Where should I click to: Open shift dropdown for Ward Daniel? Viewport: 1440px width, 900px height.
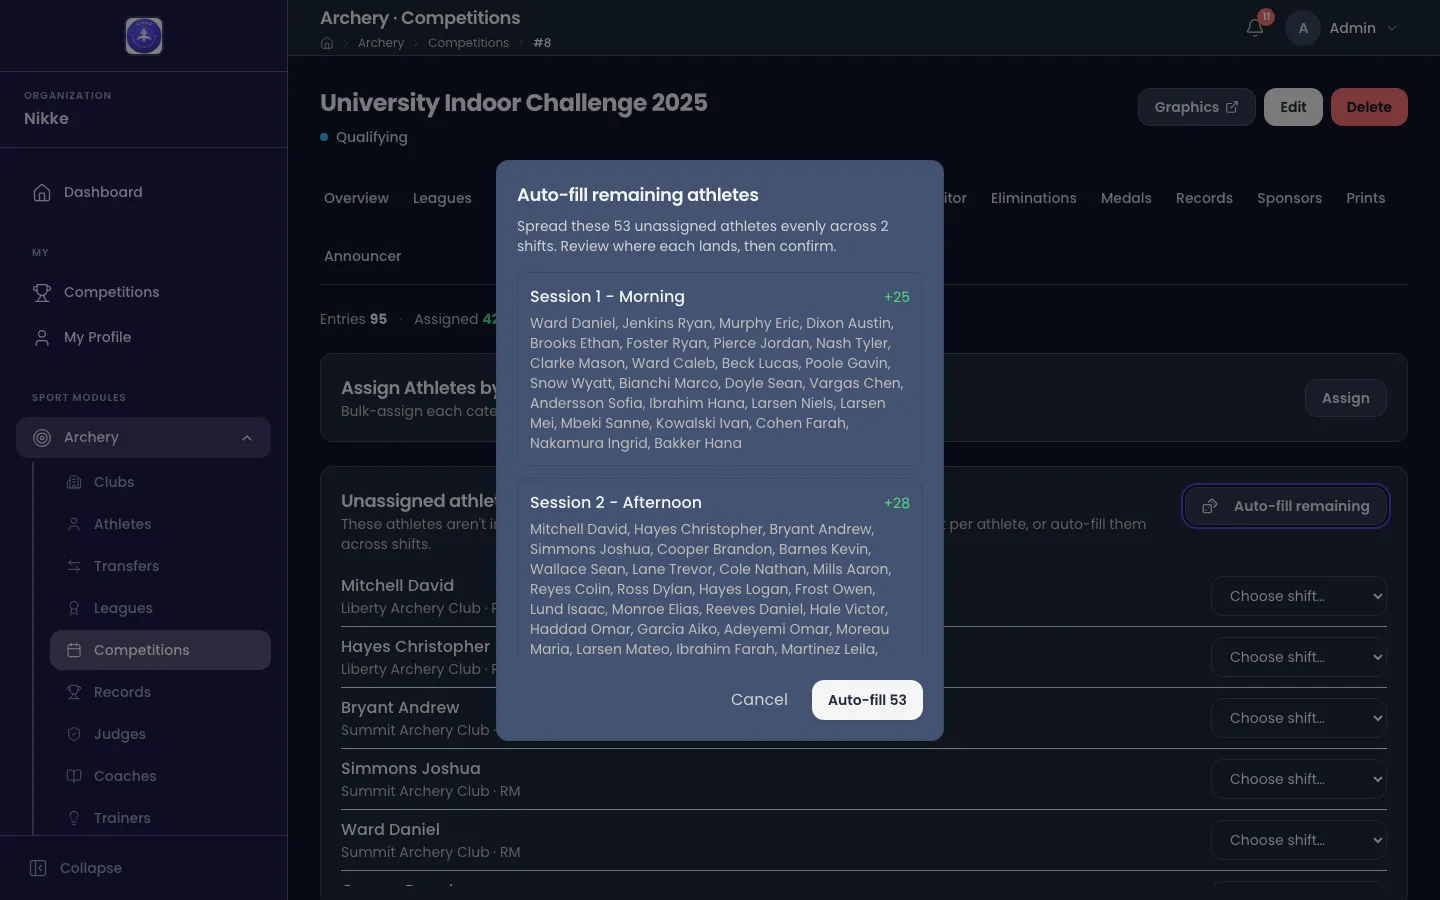[1299, 840]
